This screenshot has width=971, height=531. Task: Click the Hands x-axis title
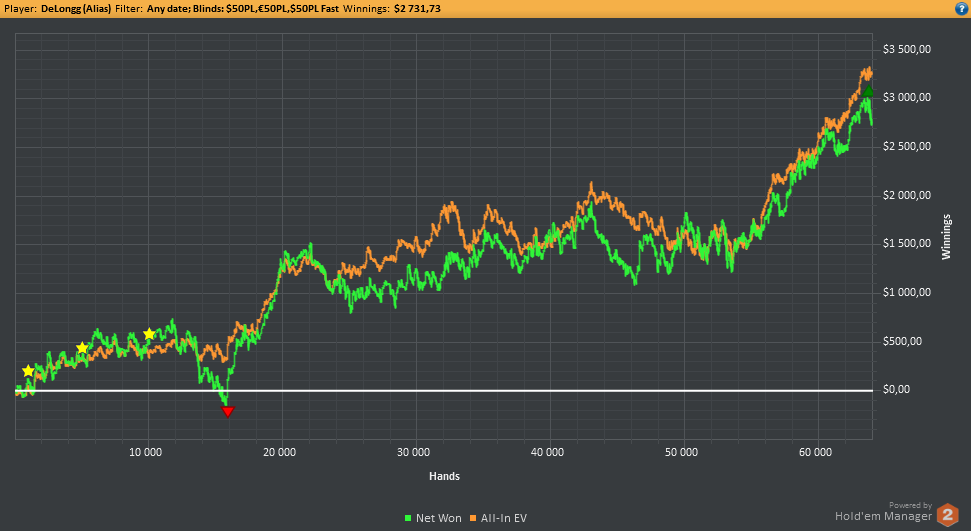[x=445, y=476]
